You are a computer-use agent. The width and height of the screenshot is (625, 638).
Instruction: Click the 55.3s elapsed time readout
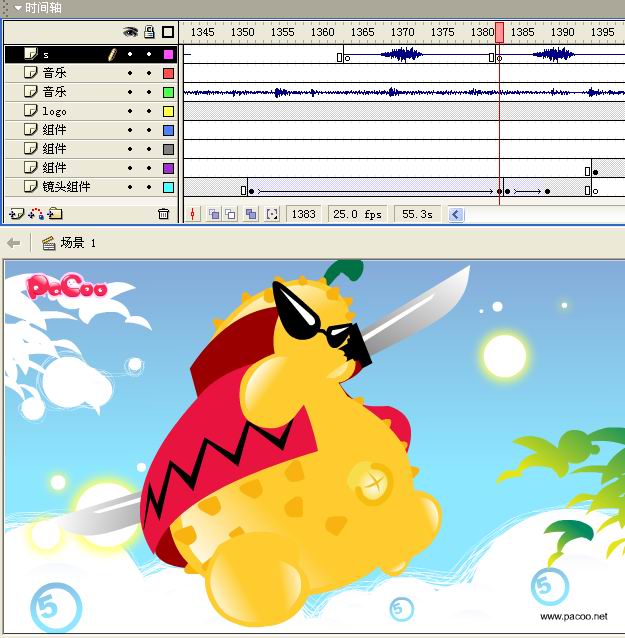point(417,214)
